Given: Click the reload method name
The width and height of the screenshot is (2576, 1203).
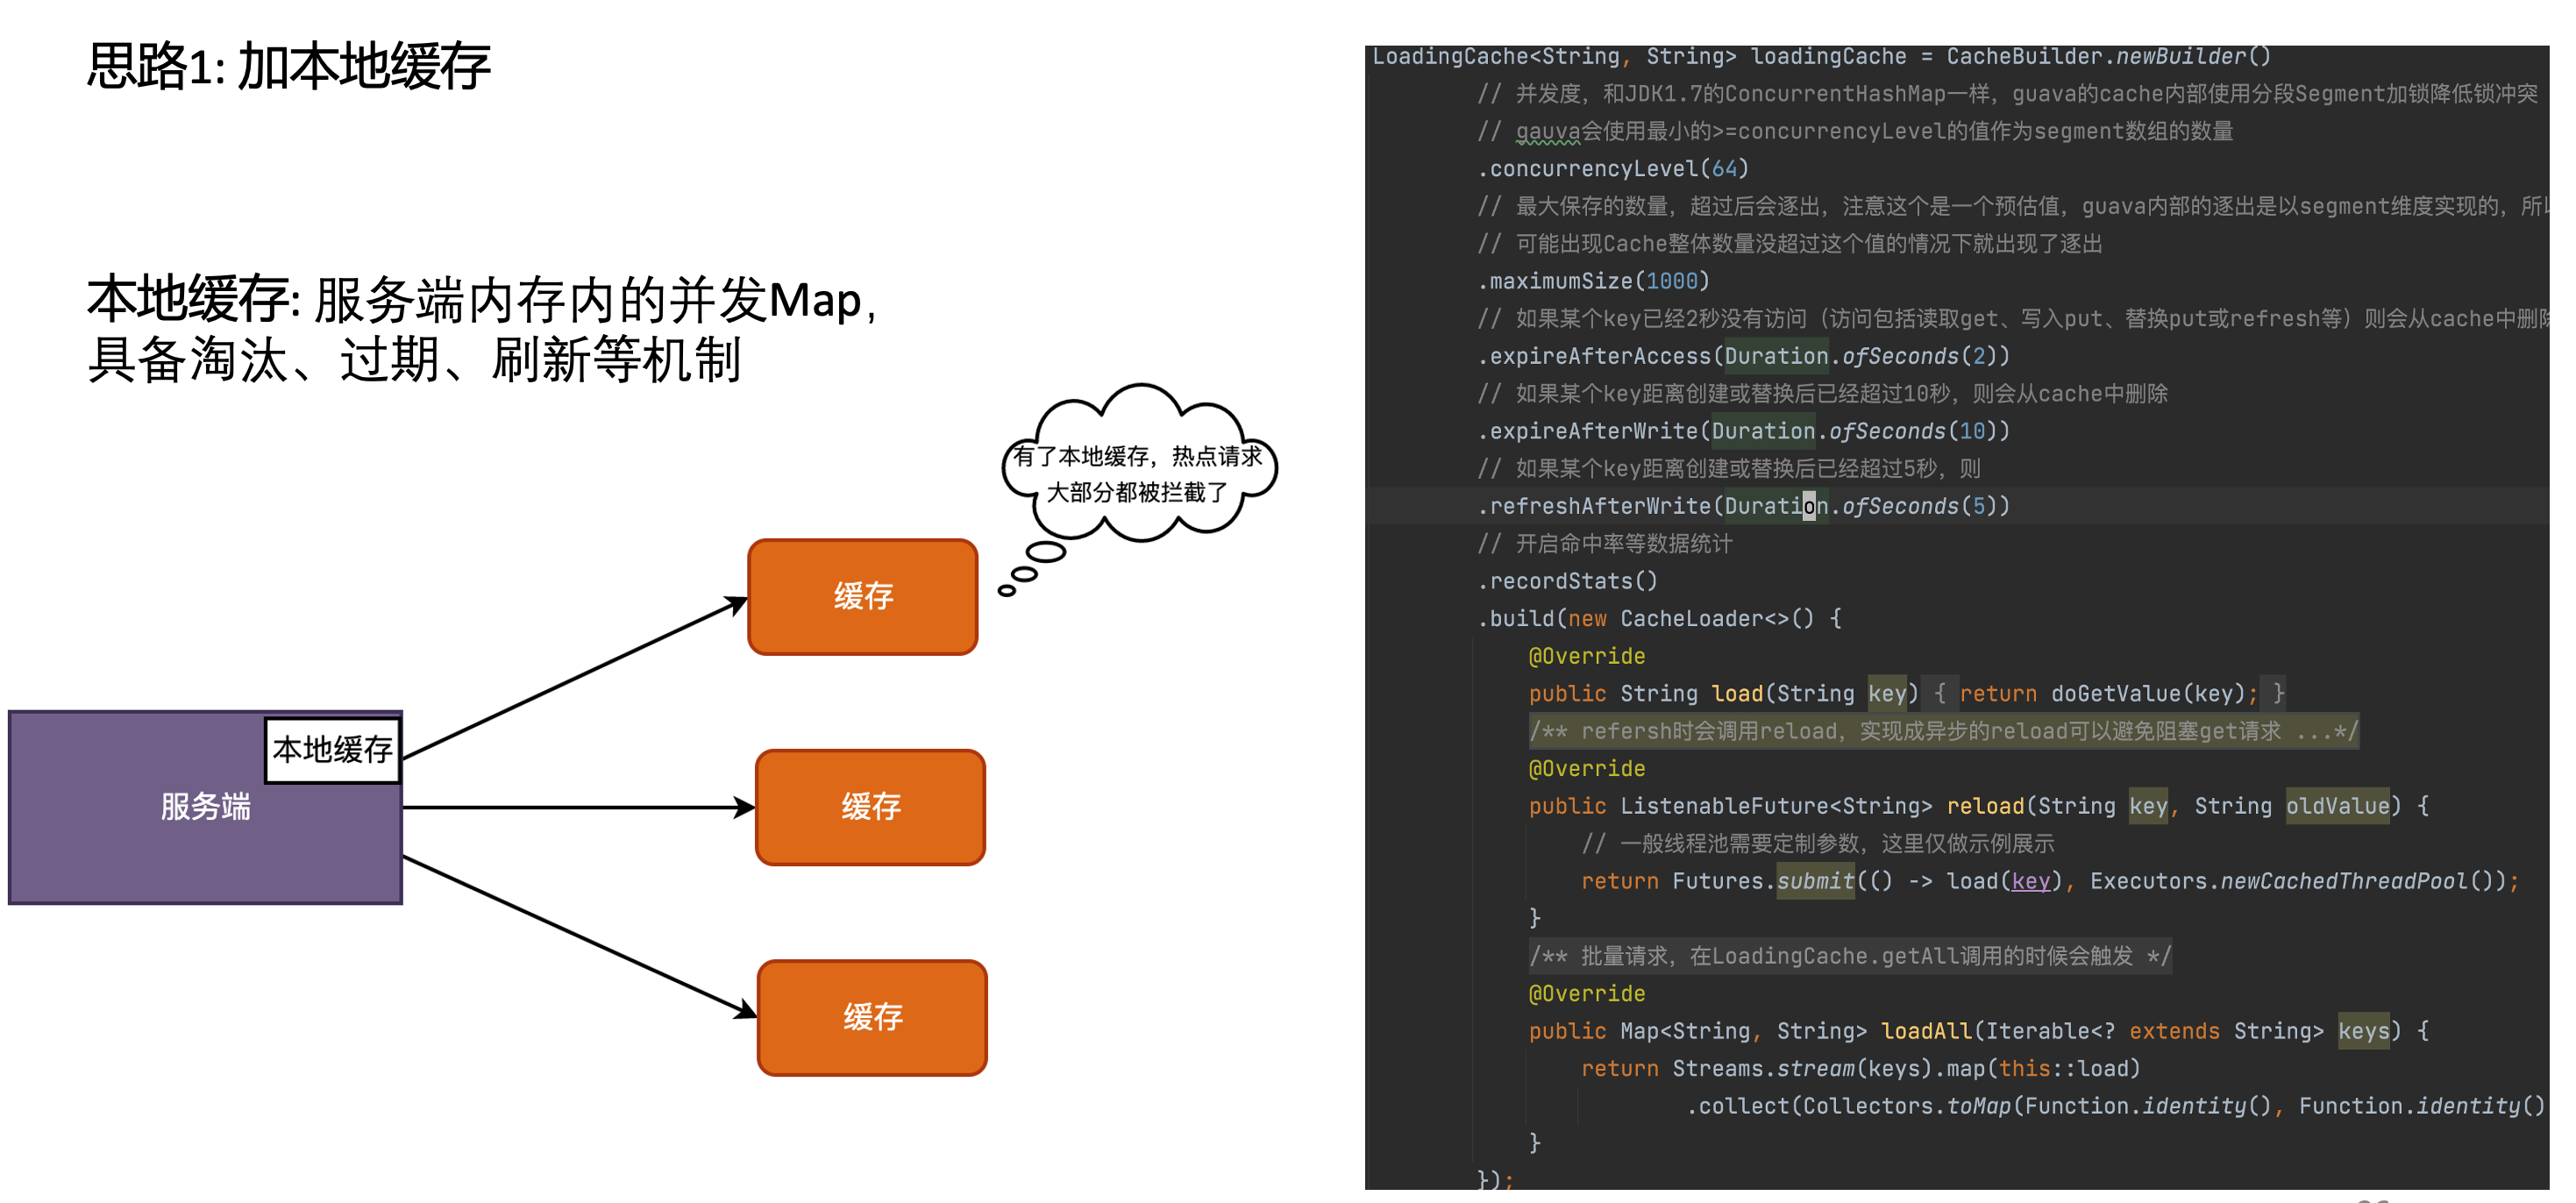Looking at the screenshot, I should [x=1985, y=807].
